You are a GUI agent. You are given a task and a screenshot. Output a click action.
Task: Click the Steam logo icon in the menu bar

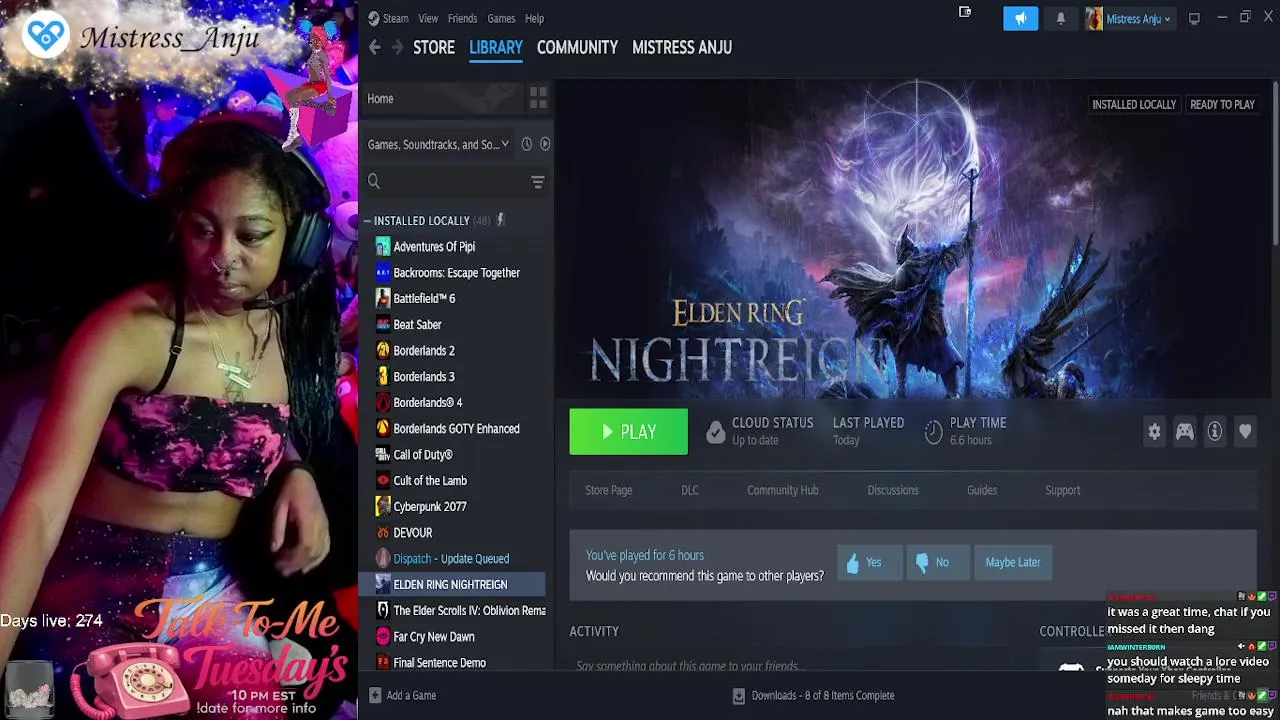tap(373, 18)
